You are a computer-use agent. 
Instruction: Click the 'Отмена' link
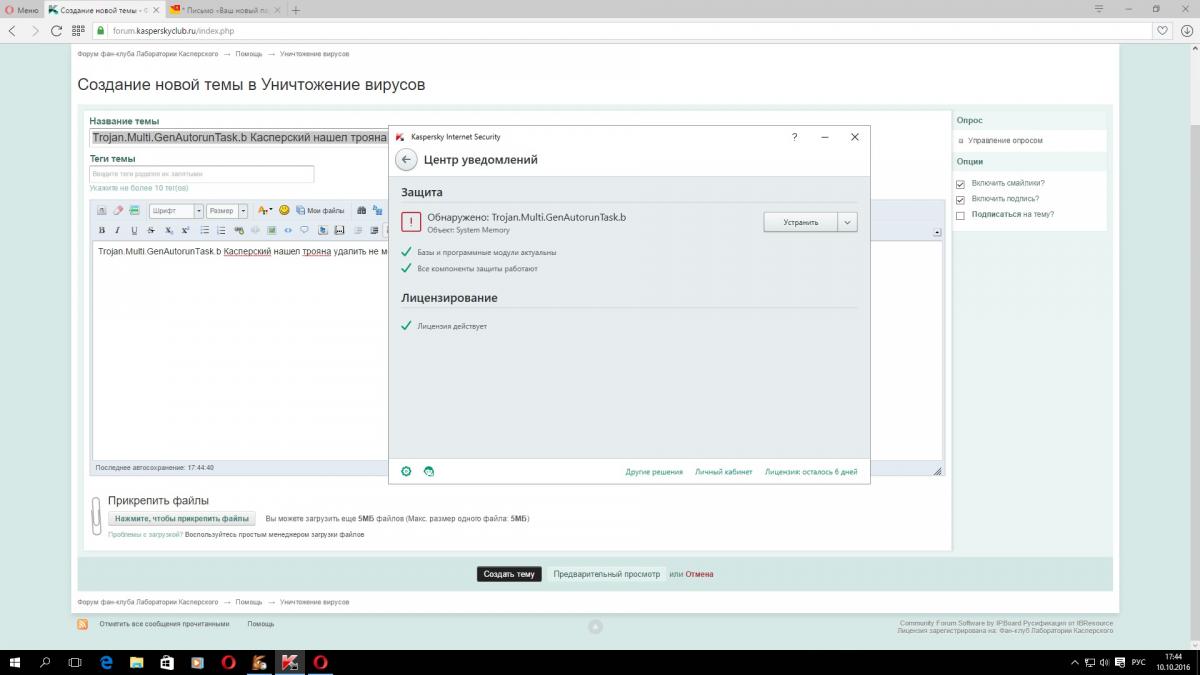700,574
